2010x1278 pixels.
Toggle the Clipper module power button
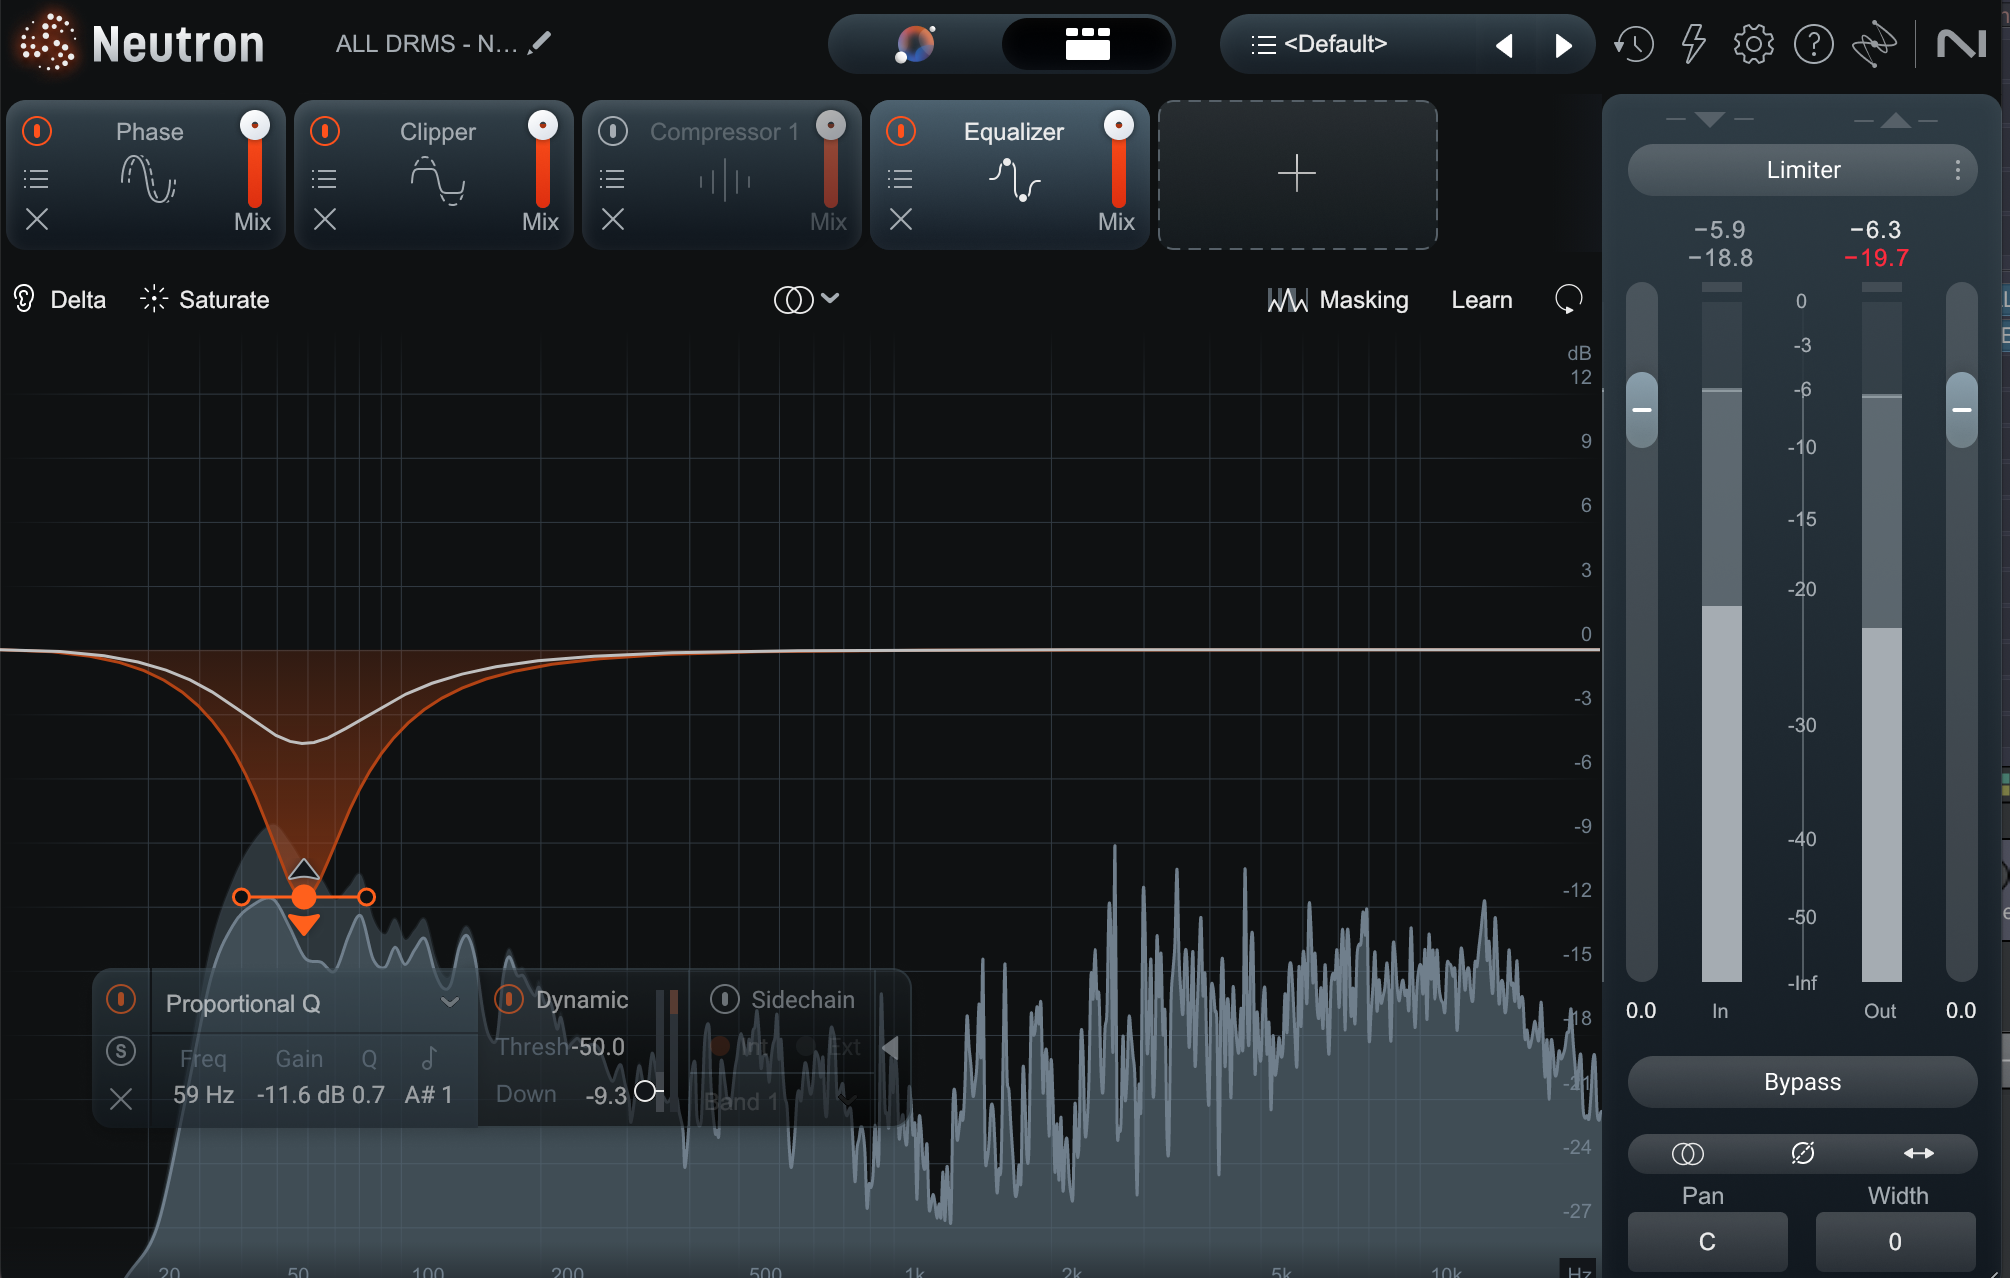(325, 131)
